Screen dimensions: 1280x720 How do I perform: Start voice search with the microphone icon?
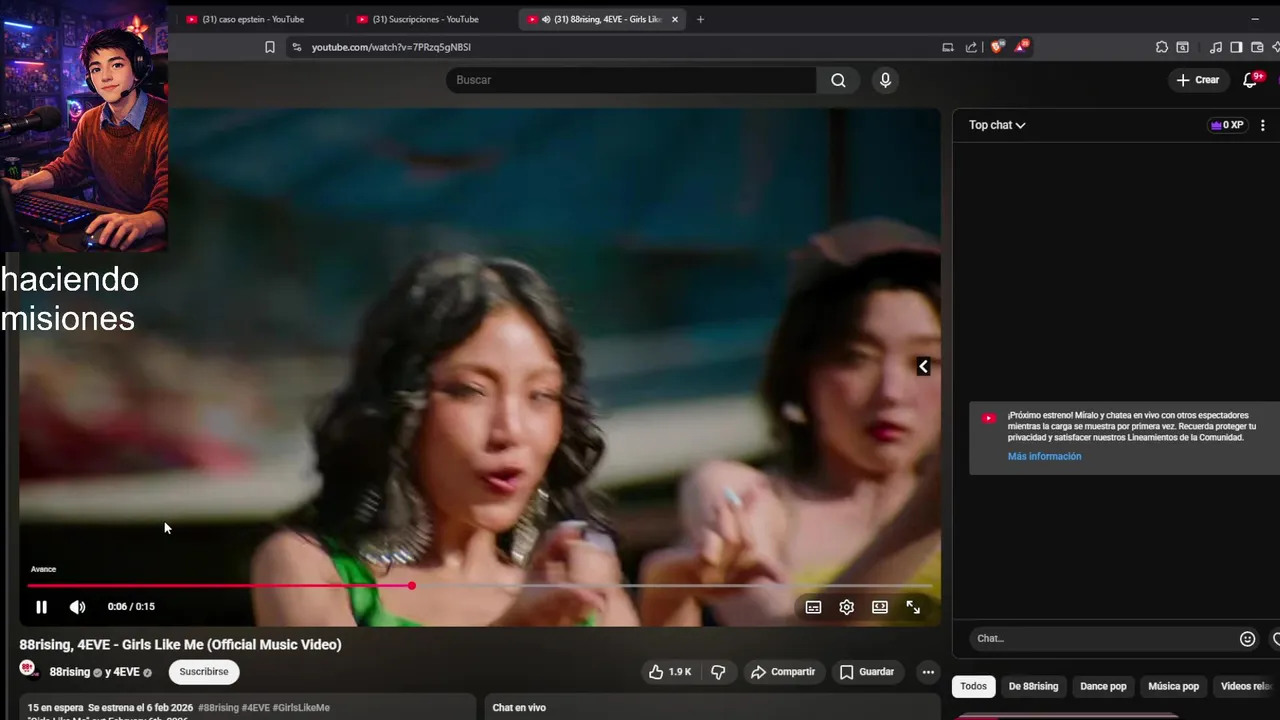(x=885, y=80)
